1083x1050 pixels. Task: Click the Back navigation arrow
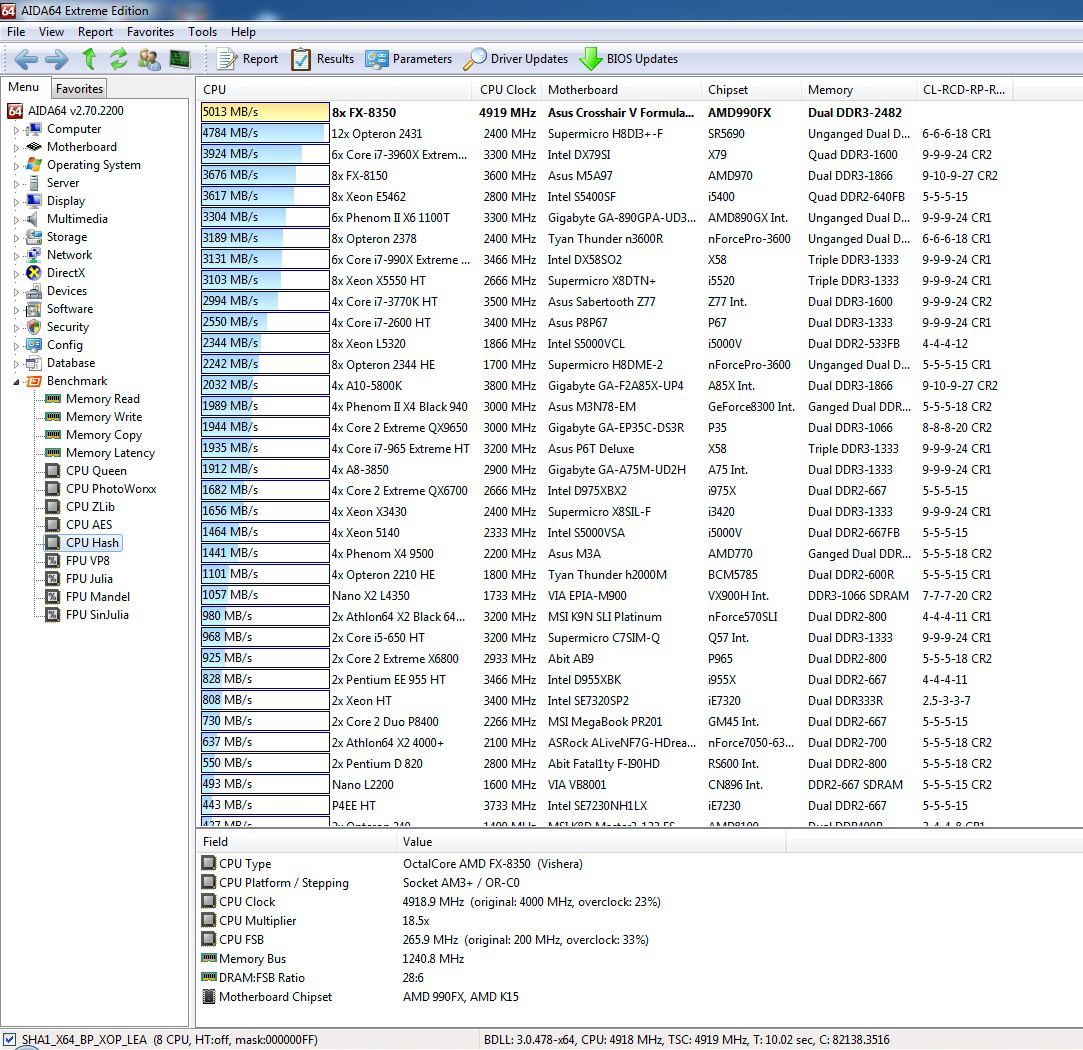pos(26,59)
